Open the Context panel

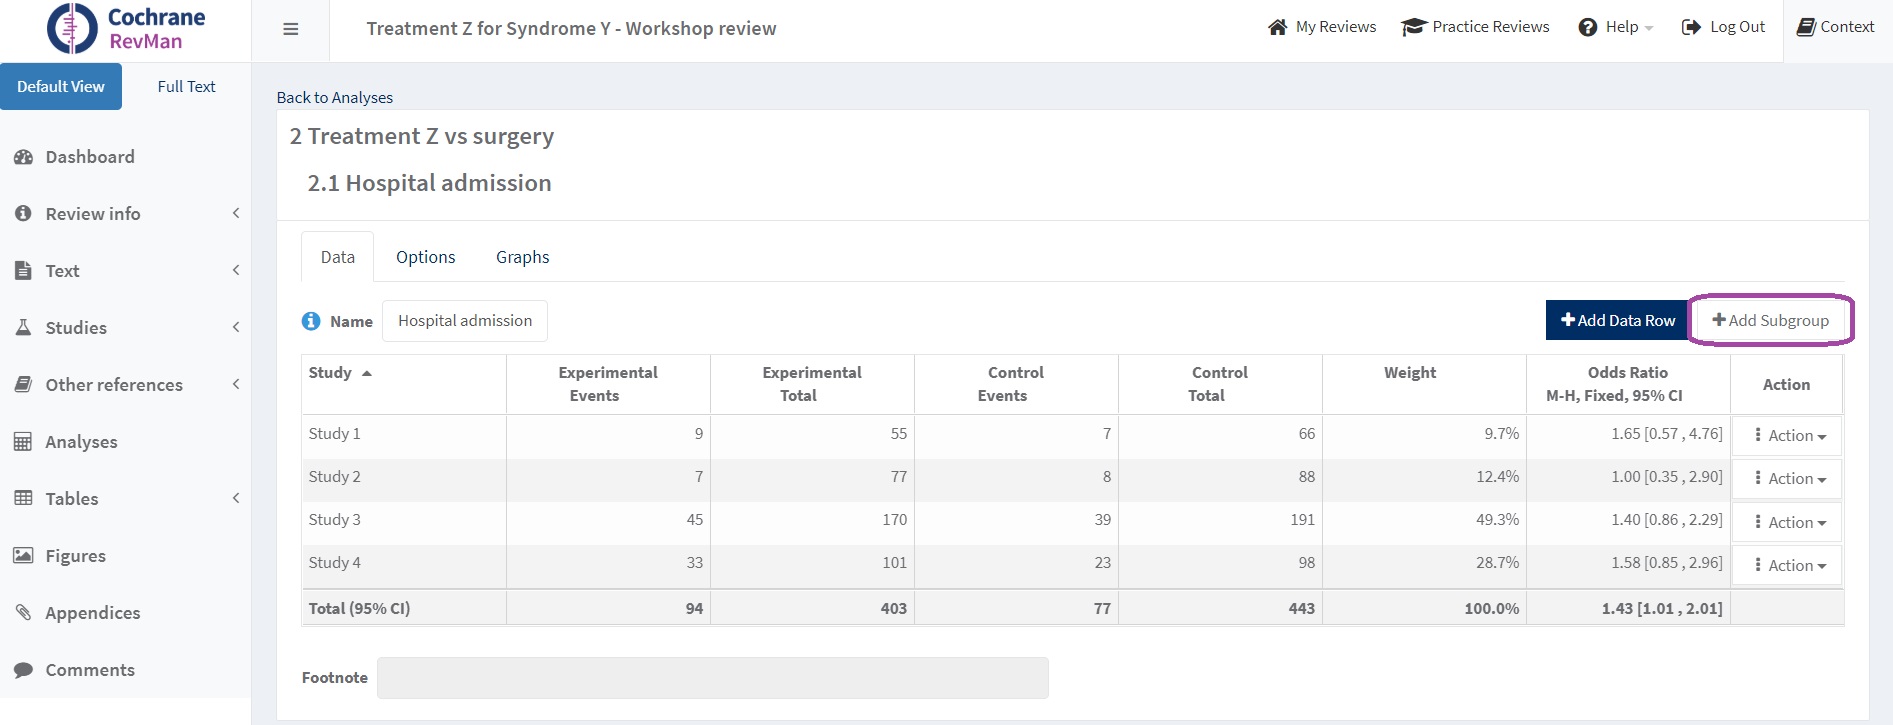(x=1835, y=27)
